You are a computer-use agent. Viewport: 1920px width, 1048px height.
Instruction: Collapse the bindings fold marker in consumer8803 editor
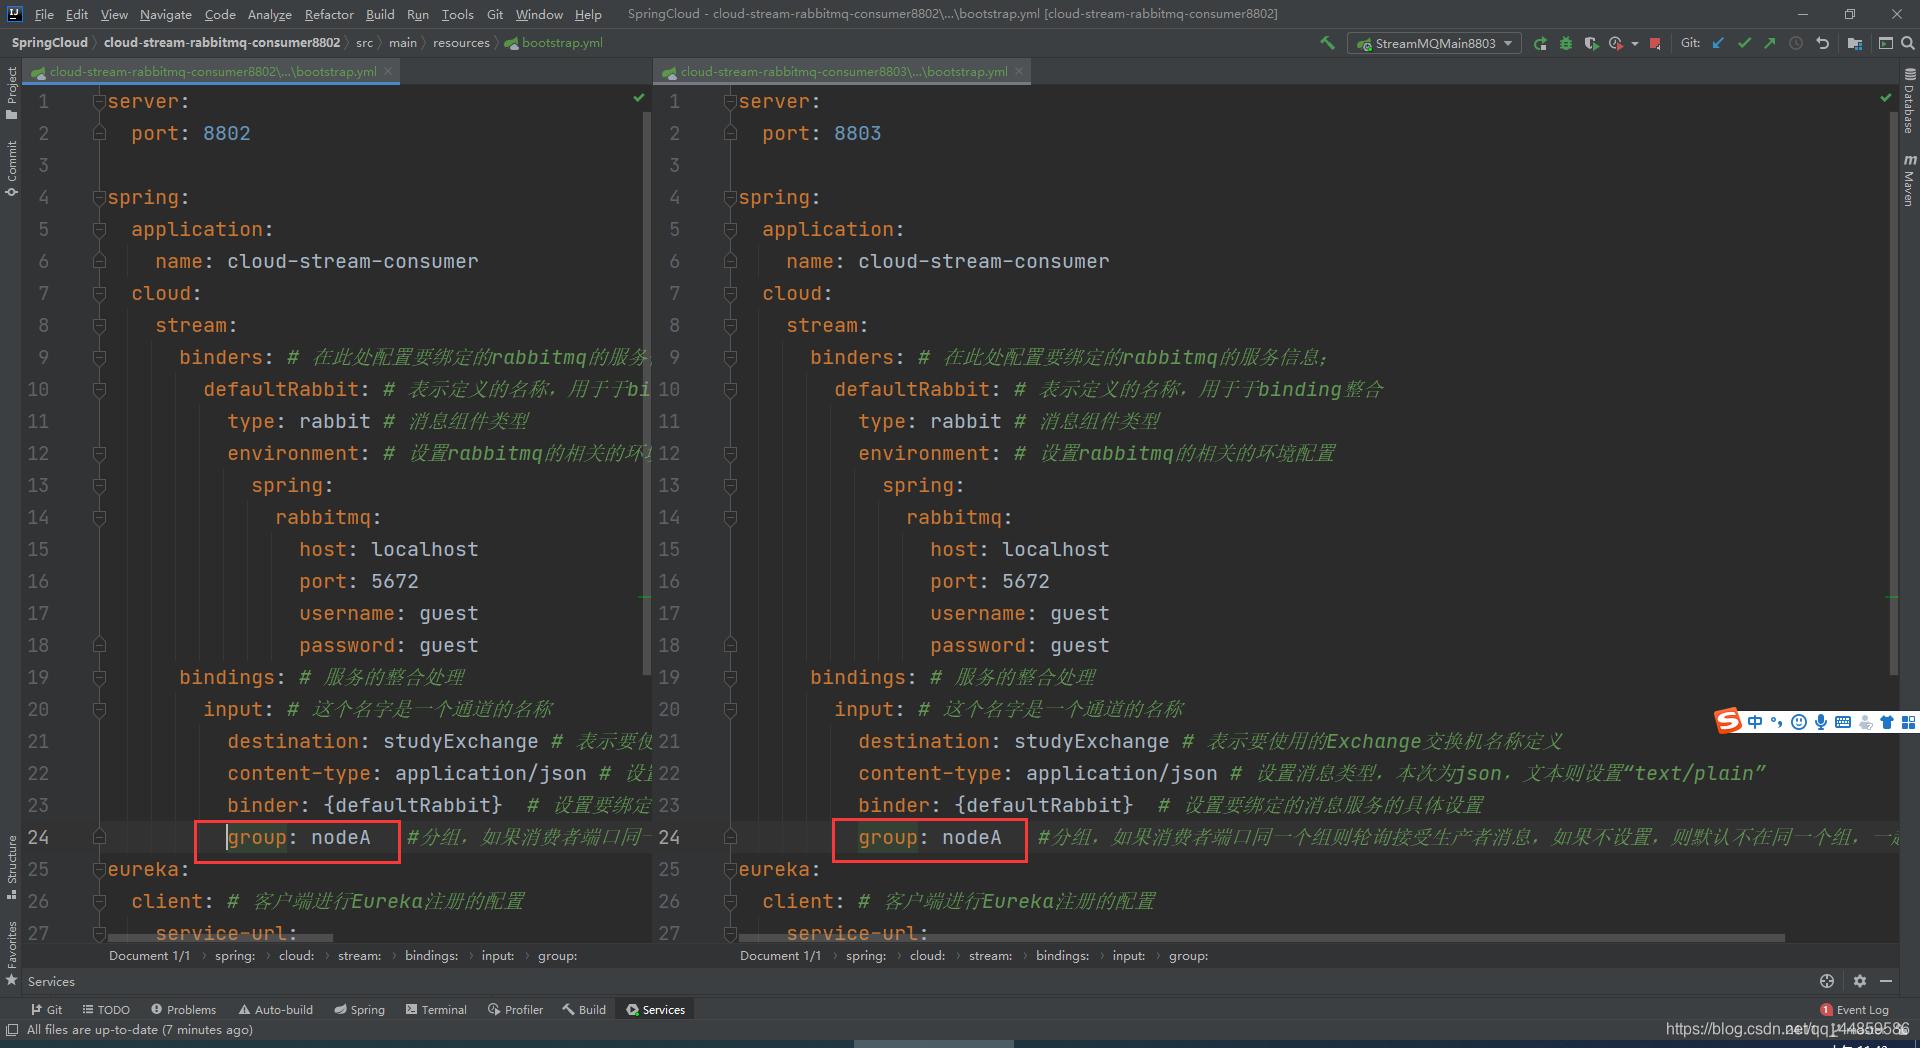pyautogui.click(x=730, y=677)
